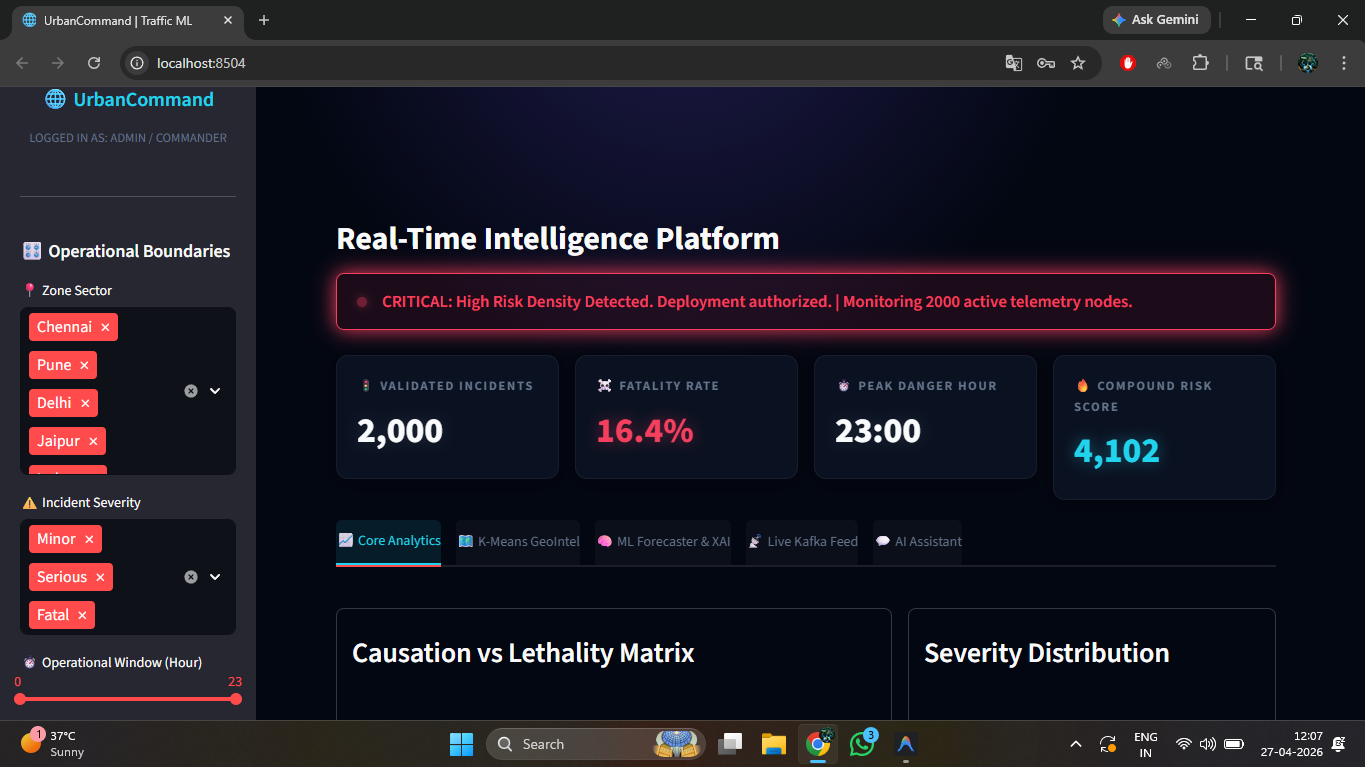Open WhatsApp from the taskbar
Image resolution: width=1365 pixels, height=767 pixels.
[862, 744]
